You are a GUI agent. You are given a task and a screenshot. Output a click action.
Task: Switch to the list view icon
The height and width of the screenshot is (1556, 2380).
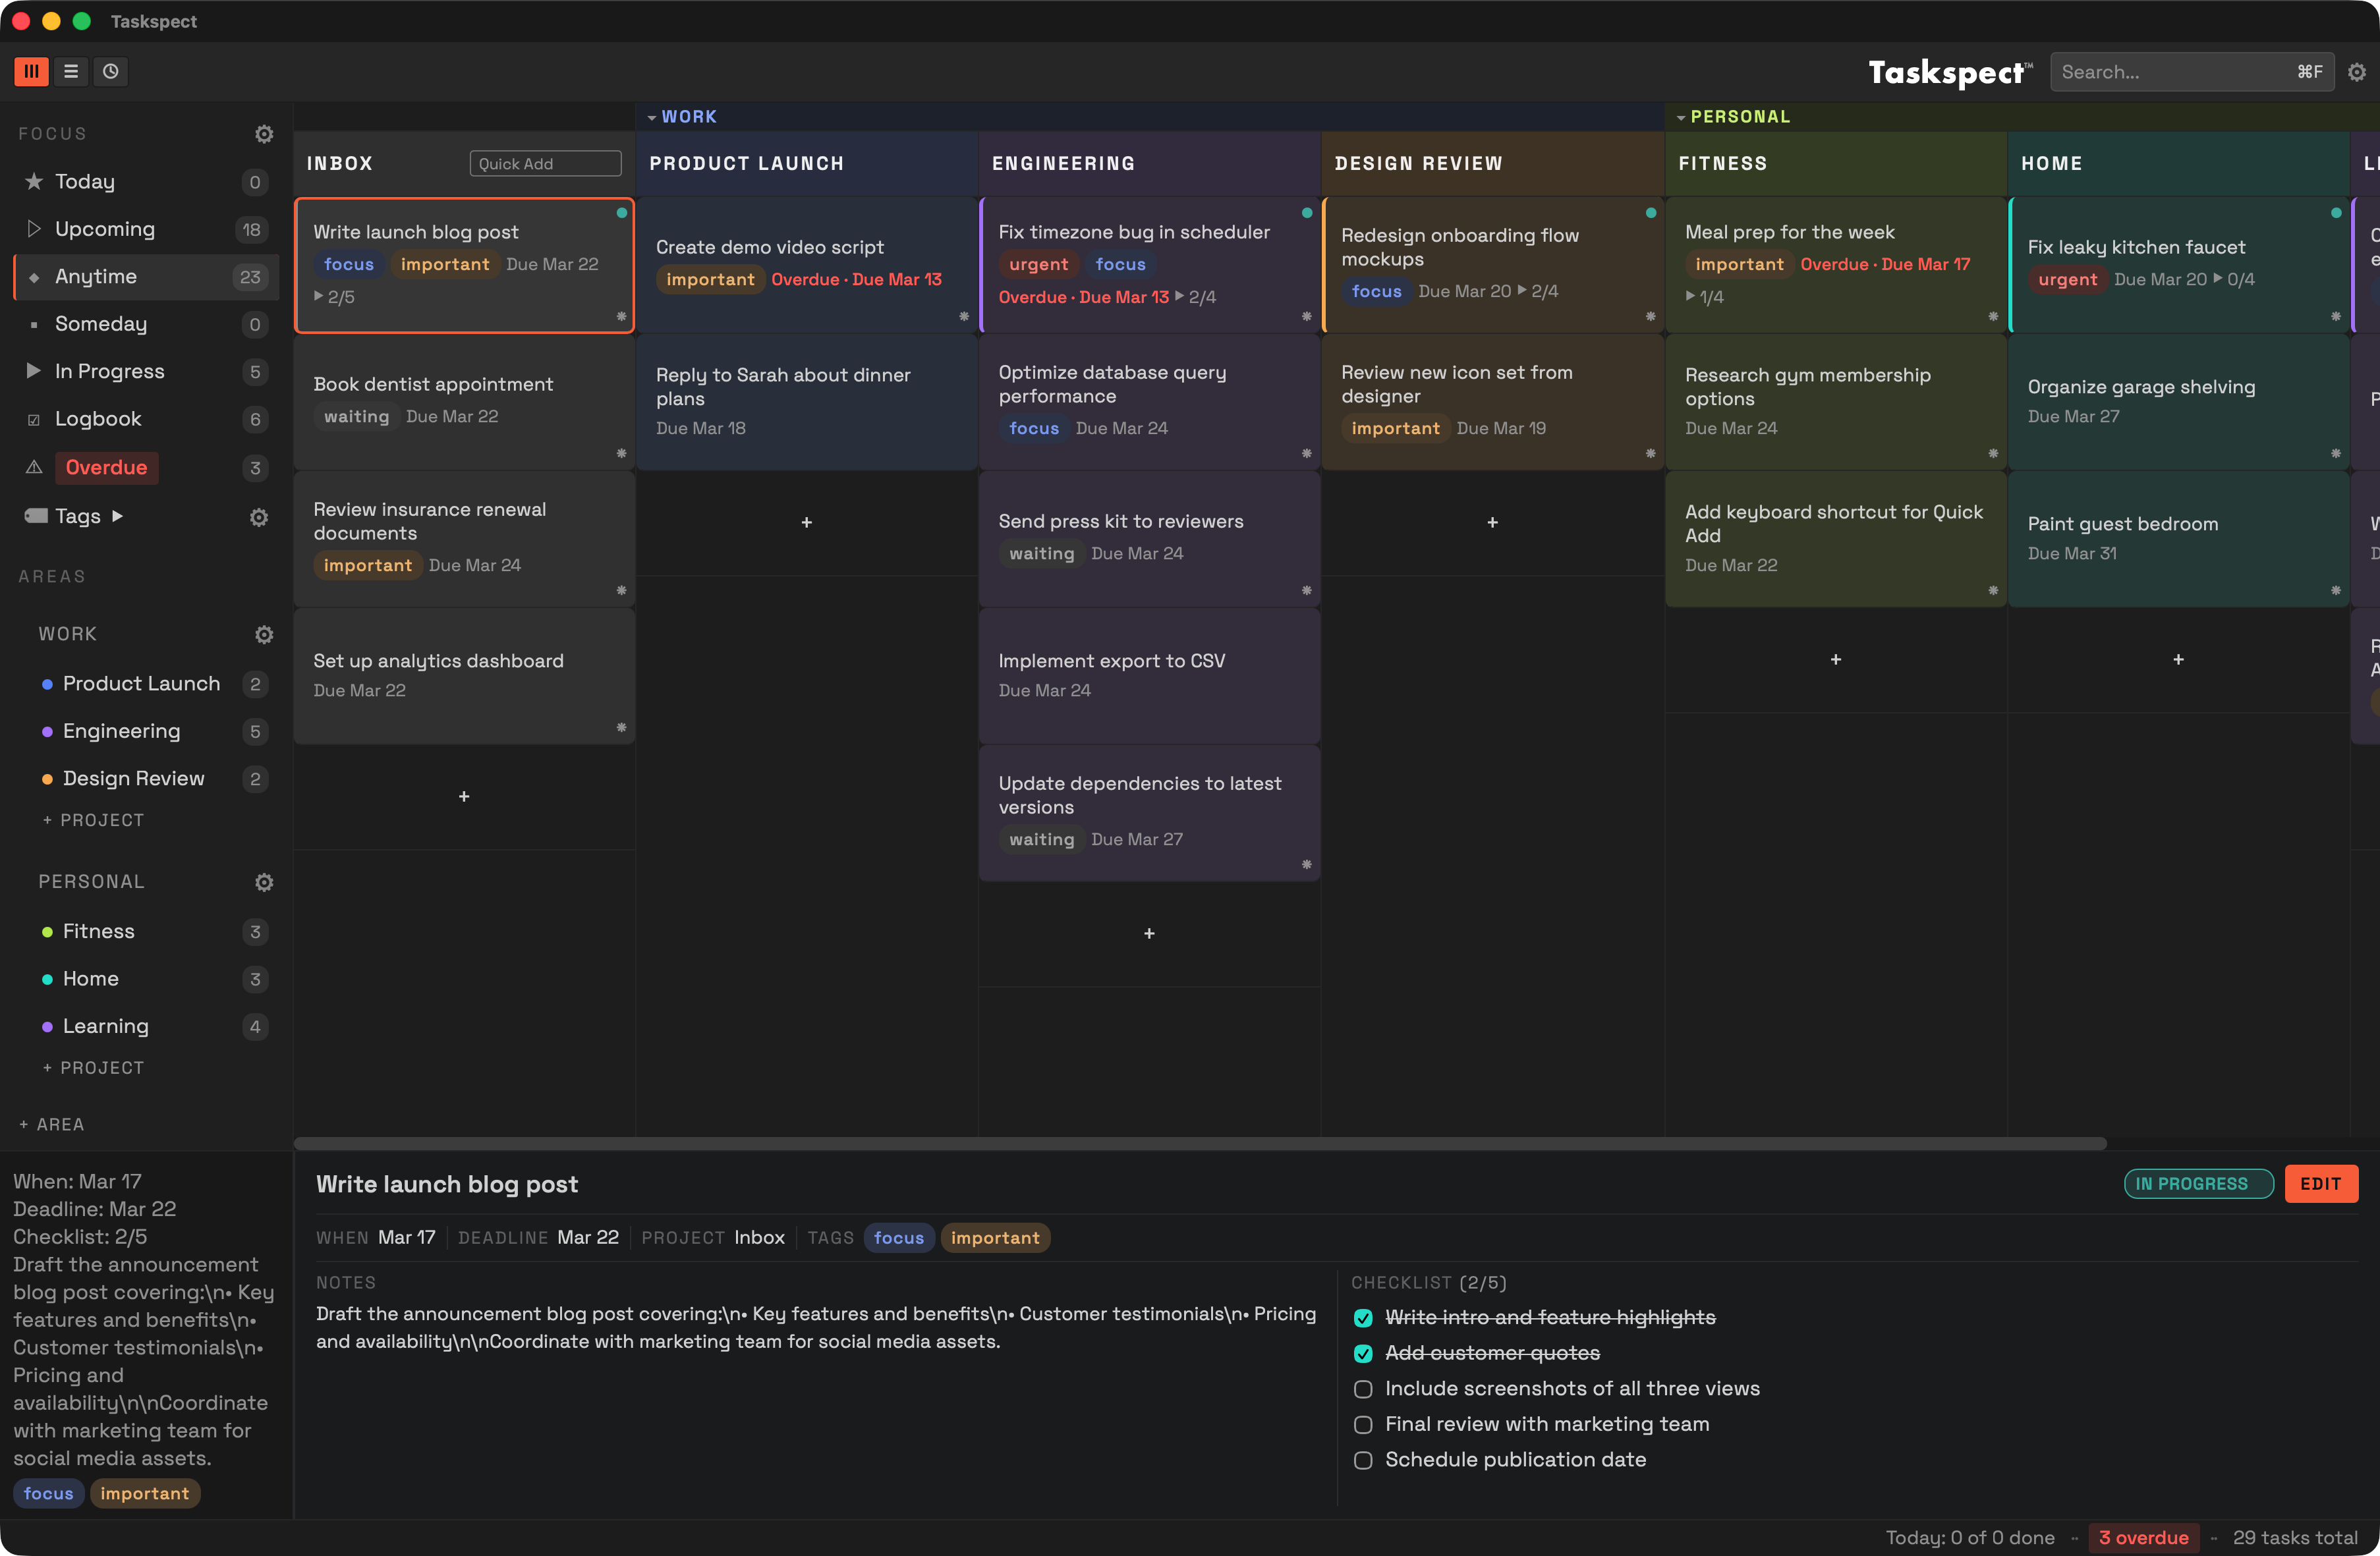click(71, 71)
